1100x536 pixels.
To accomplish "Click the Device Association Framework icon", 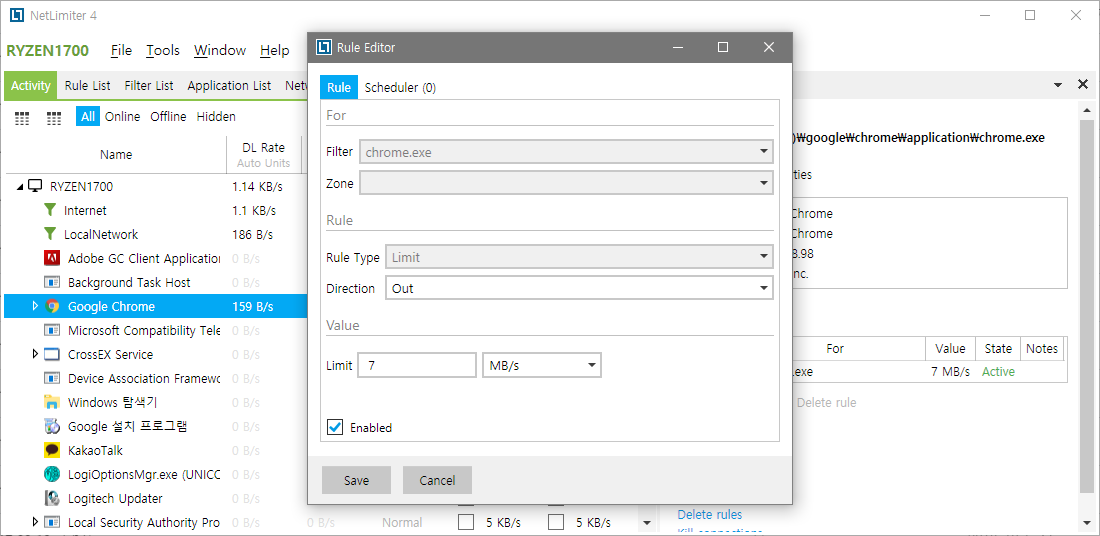I will click(x=52, y=378).
